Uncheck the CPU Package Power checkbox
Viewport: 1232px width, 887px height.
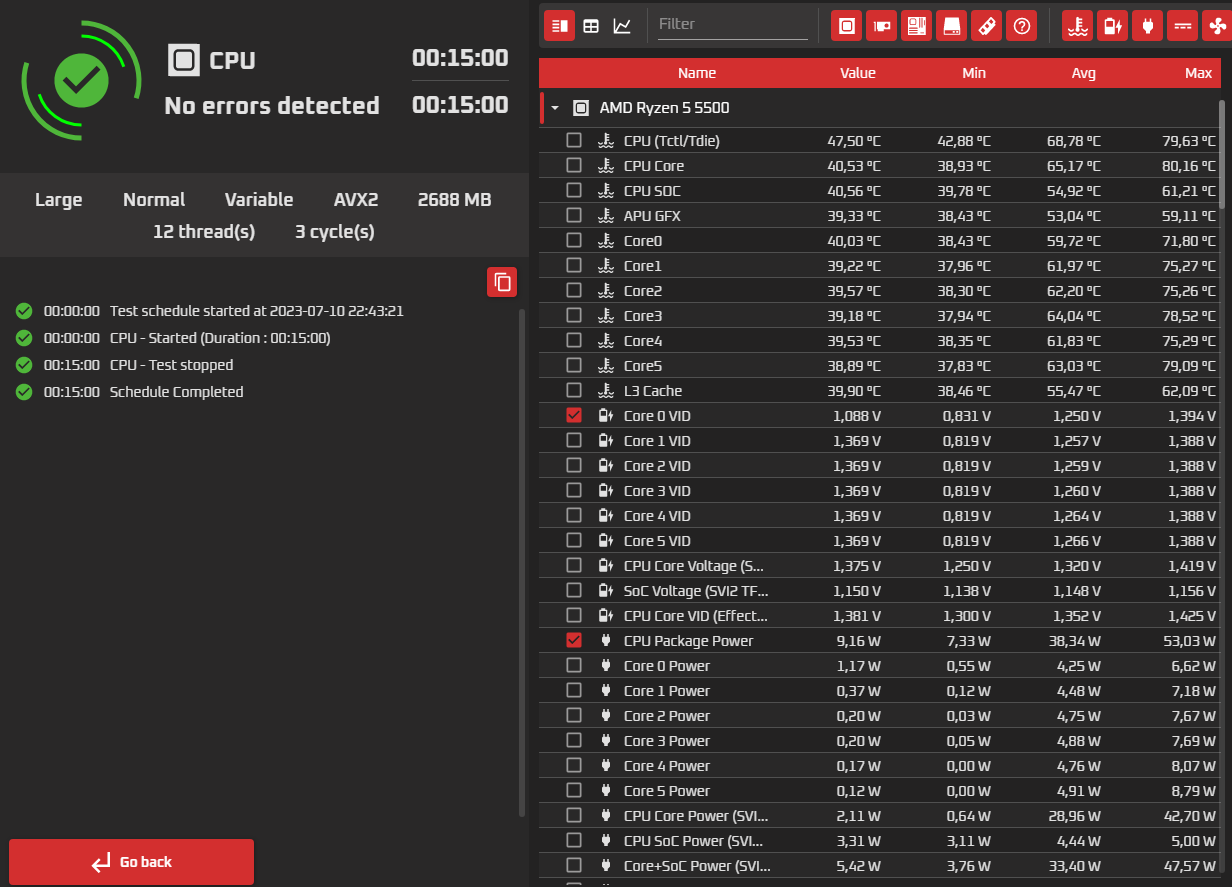[574, 640]
